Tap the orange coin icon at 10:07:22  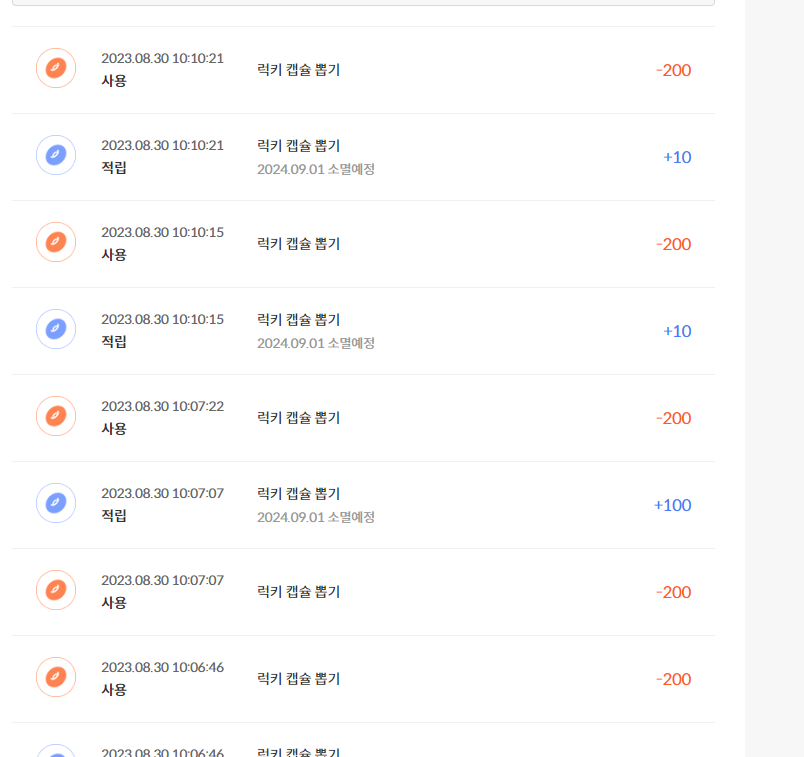(56, 416)
